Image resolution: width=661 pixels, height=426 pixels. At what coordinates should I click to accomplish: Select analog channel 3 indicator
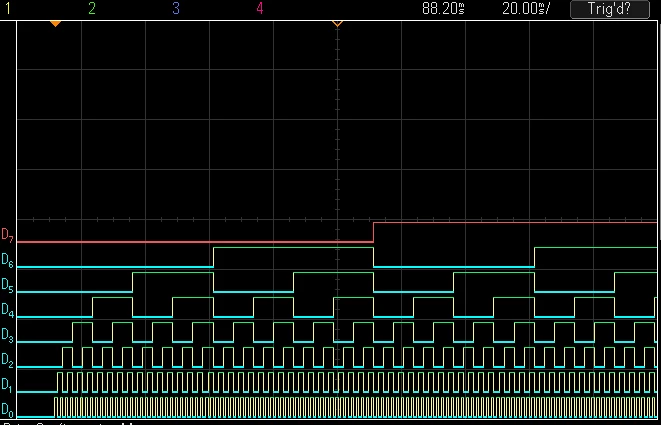(176, 8)
